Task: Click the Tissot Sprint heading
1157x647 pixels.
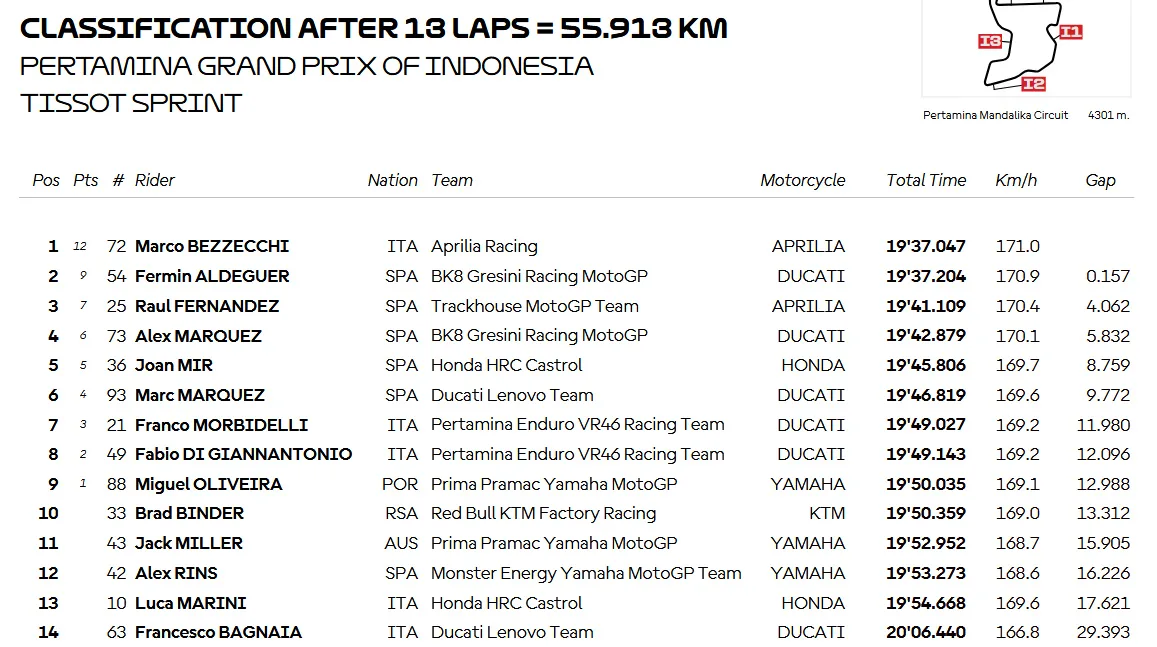Action: point(131,103)
